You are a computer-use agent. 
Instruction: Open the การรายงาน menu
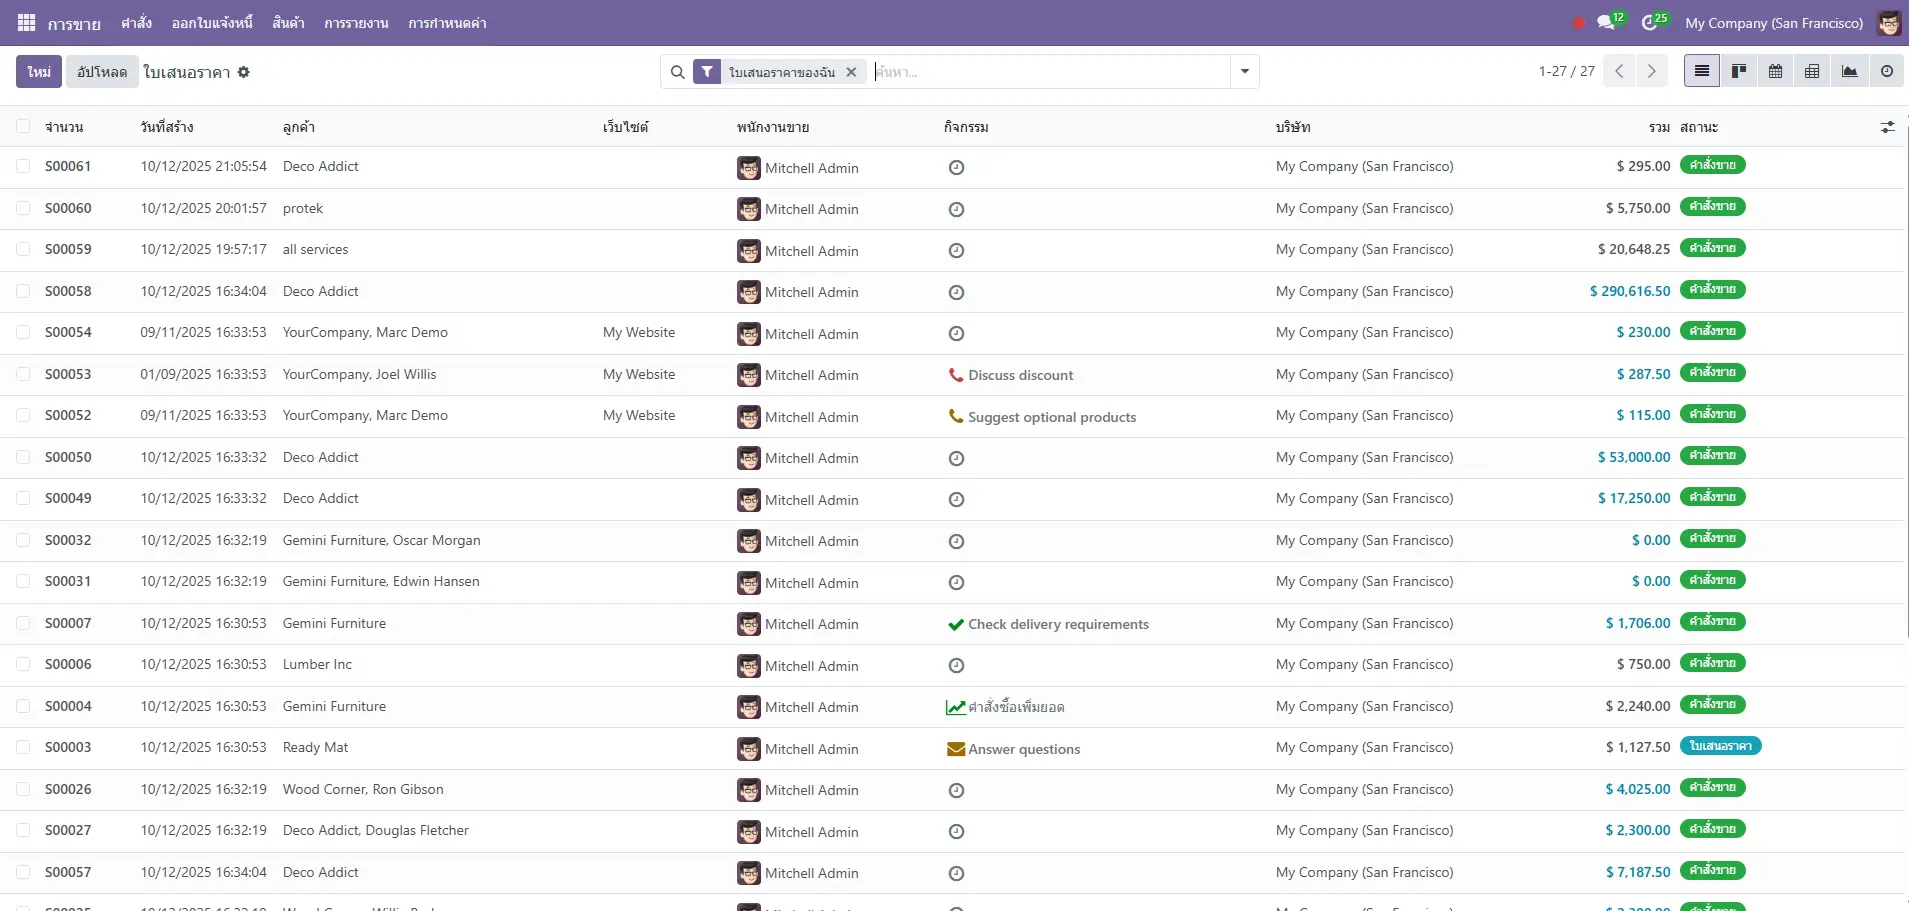pyautogui.click(x=356, y=22)
